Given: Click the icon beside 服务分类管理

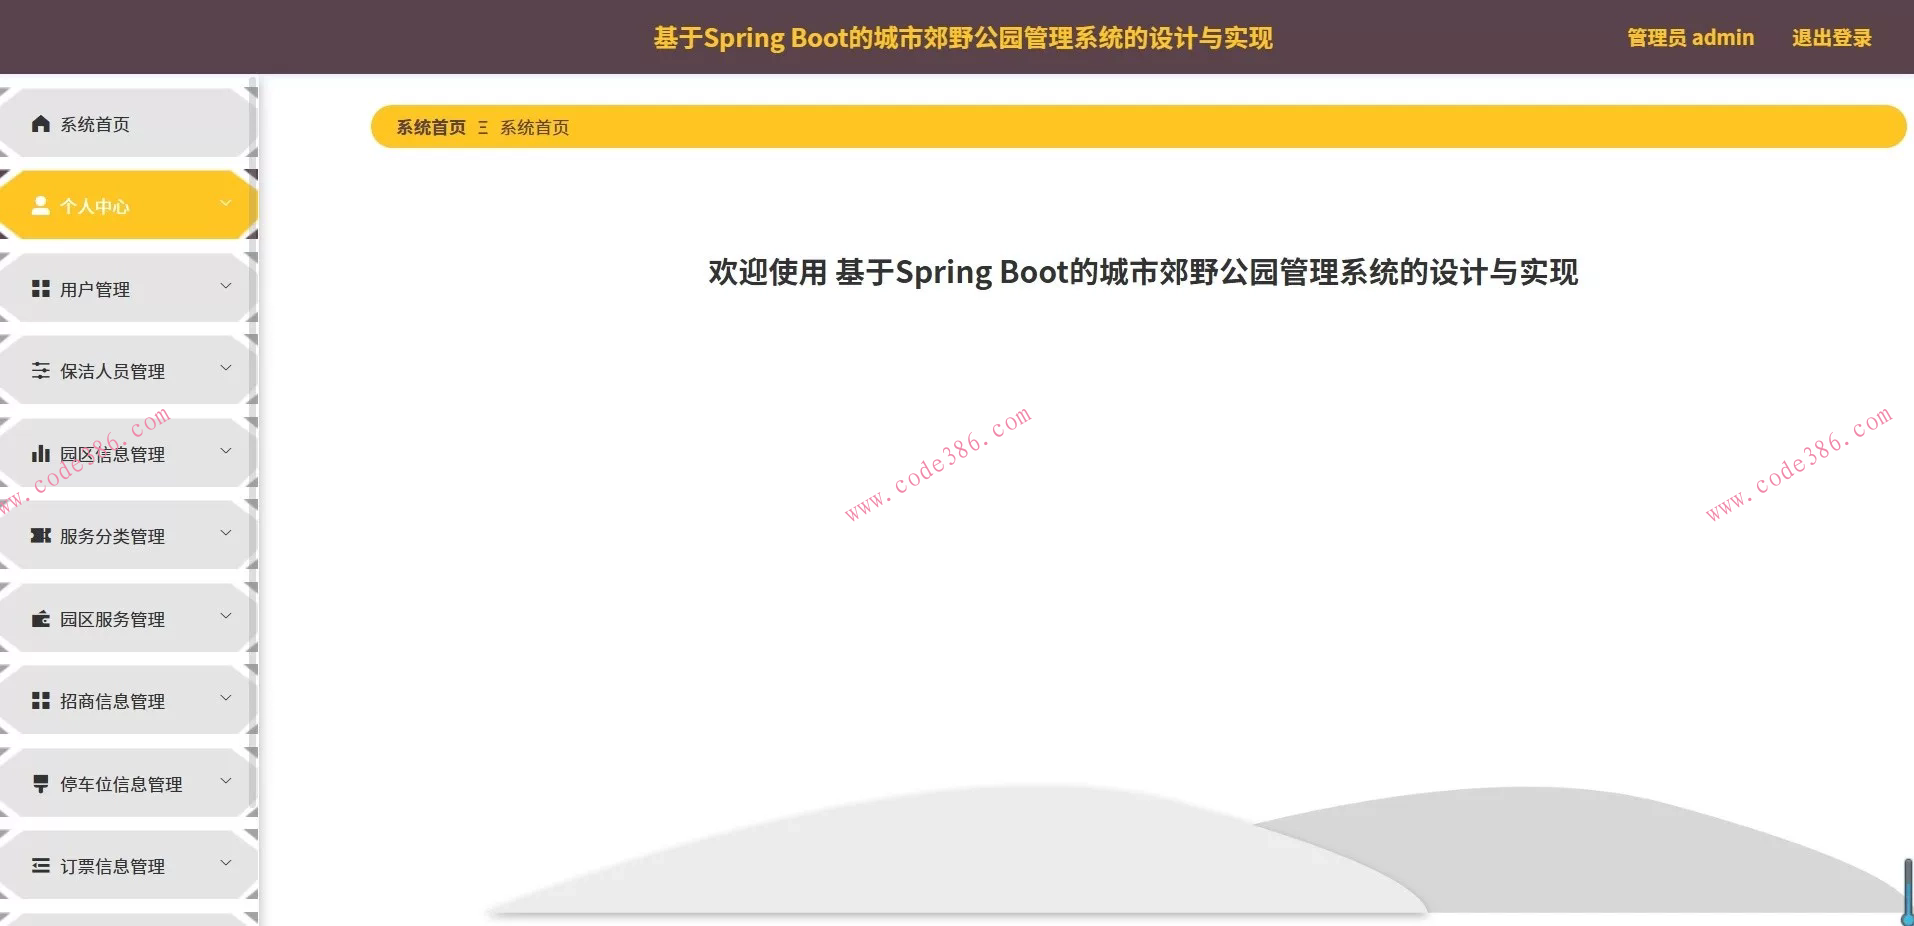Looking at the screenshot, I should [40, 535].
